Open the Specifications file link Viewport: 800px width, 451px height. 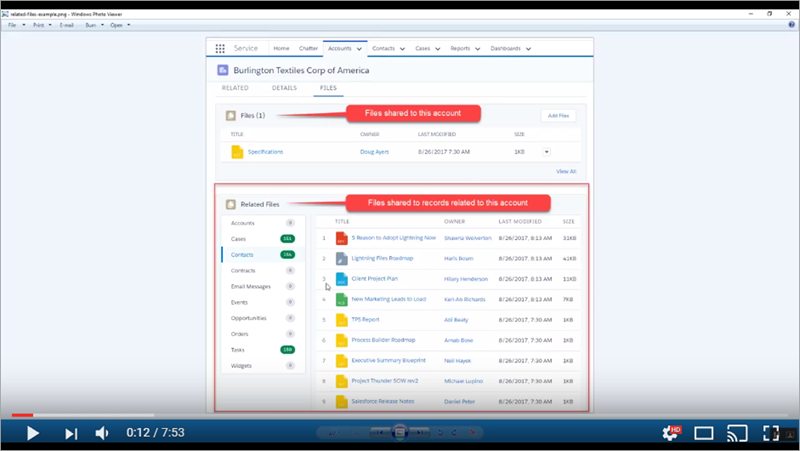click(x=265, y=152)
